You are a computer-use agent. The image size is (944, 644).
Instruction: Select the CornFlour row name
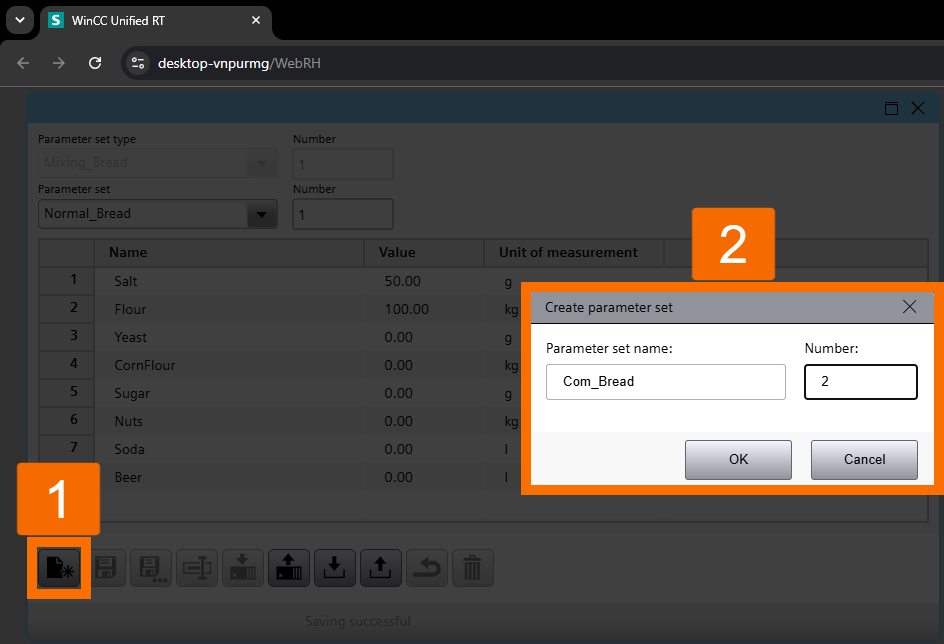tap(144, 365)
